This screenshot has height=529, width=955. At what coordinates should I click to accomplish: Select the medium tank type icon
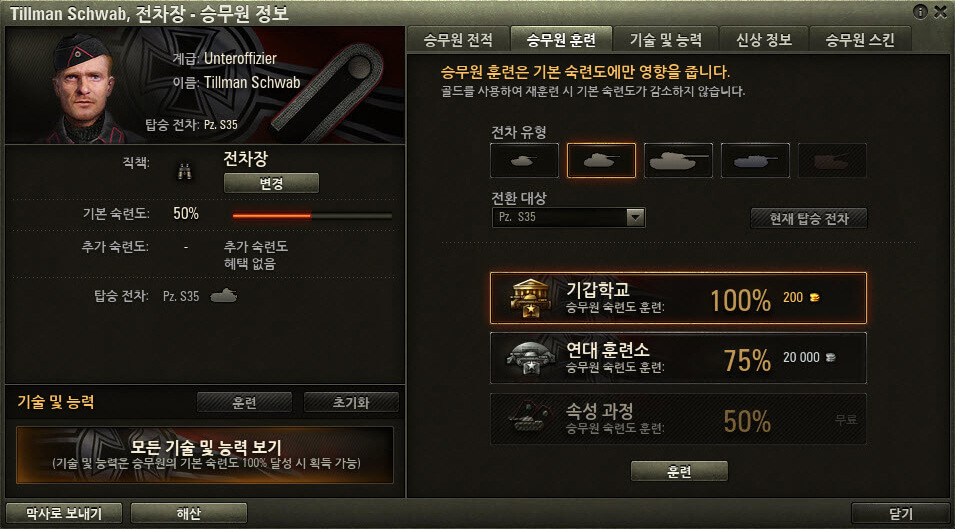[x=601, y=161]
